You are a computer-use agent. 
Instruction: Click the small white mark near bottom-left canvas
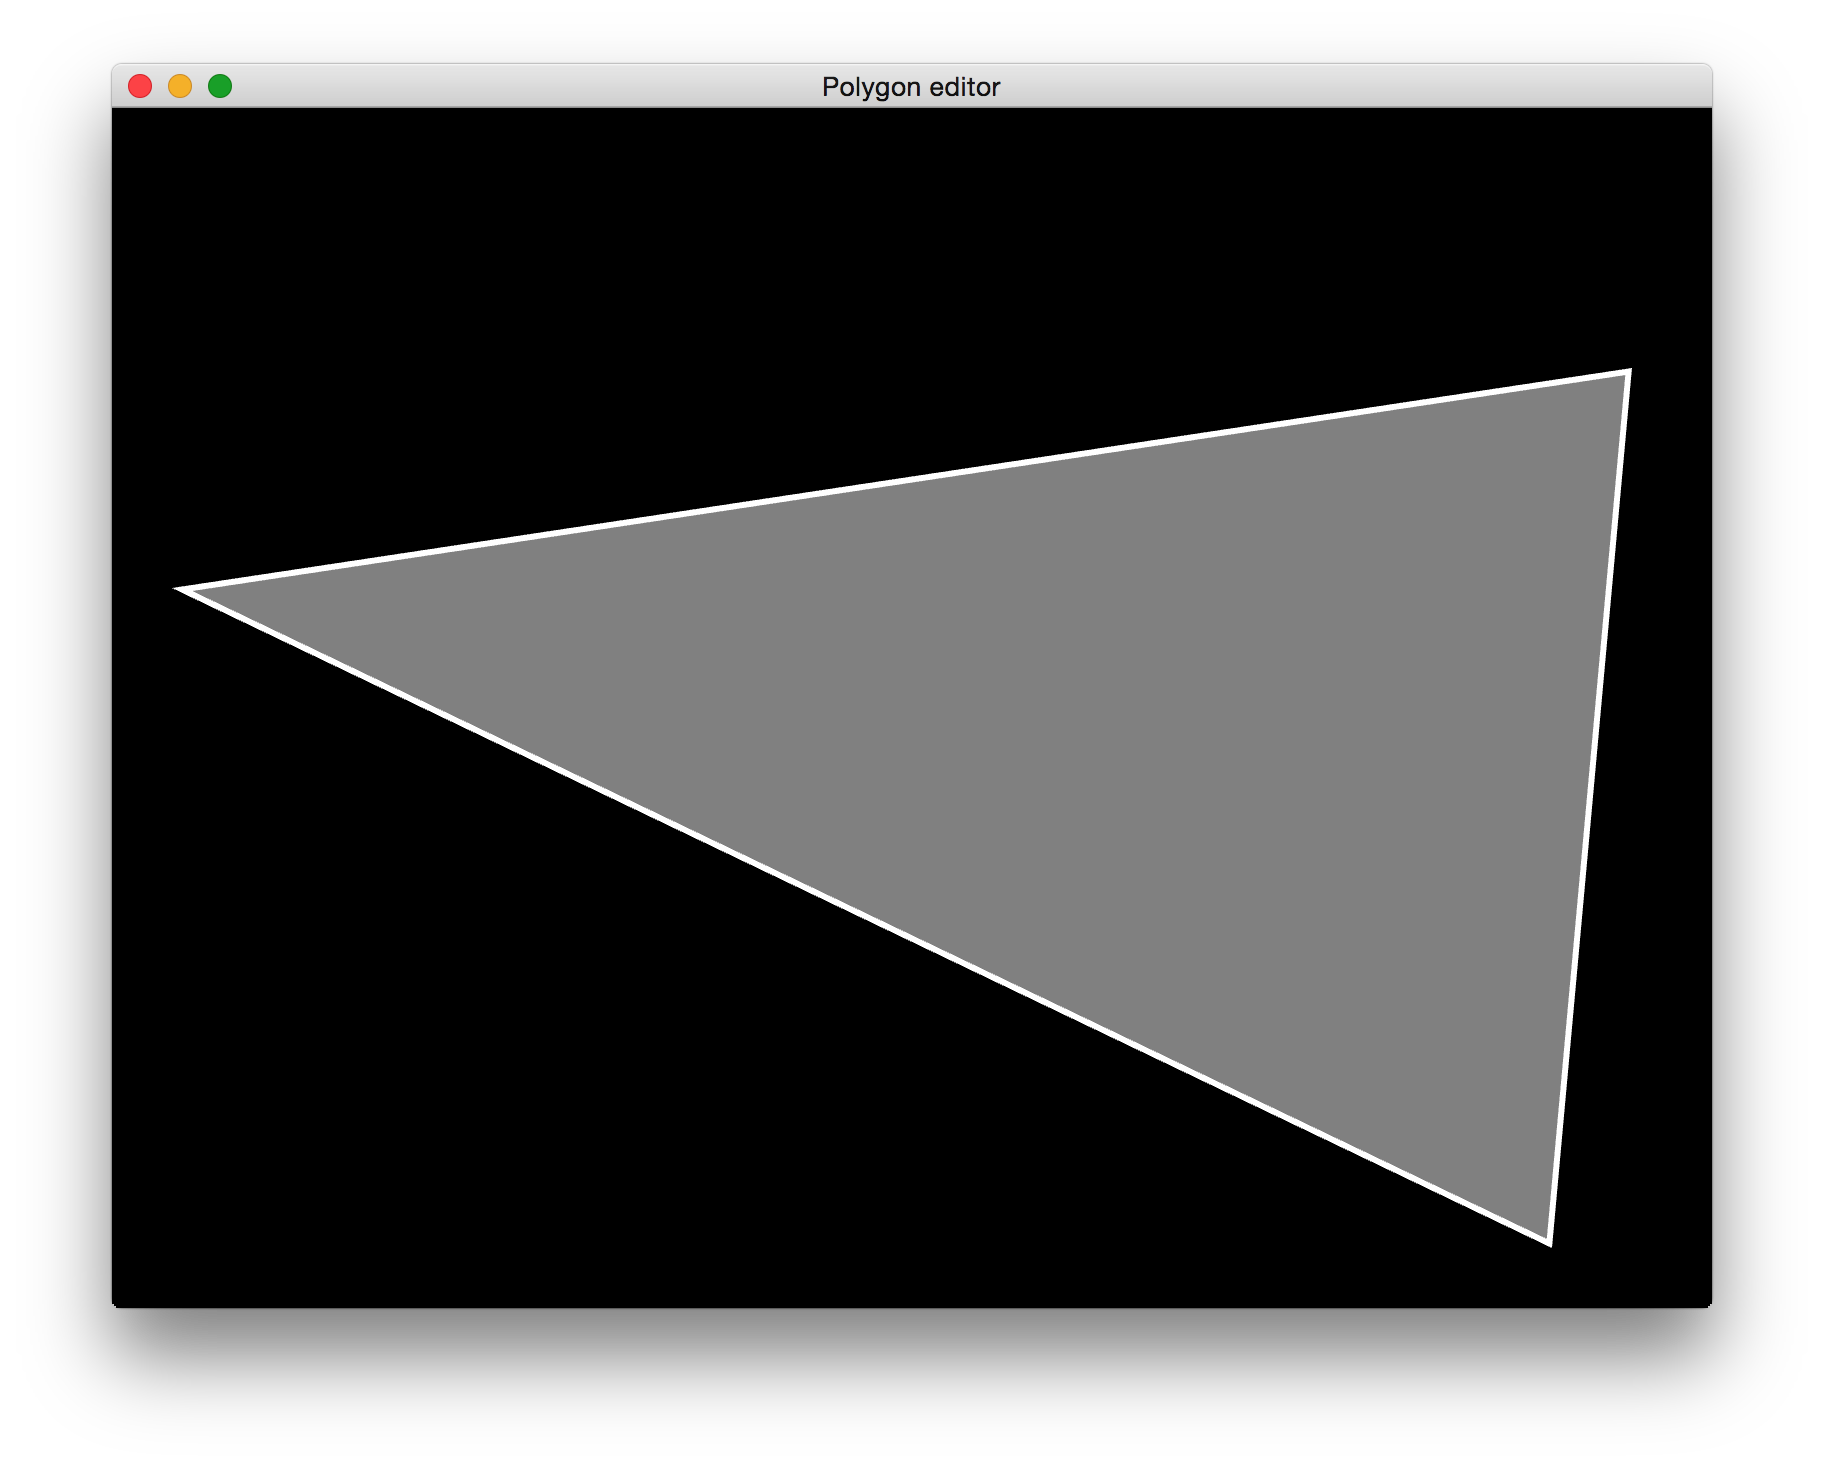pyautogui.click(x=113, y=1305)
